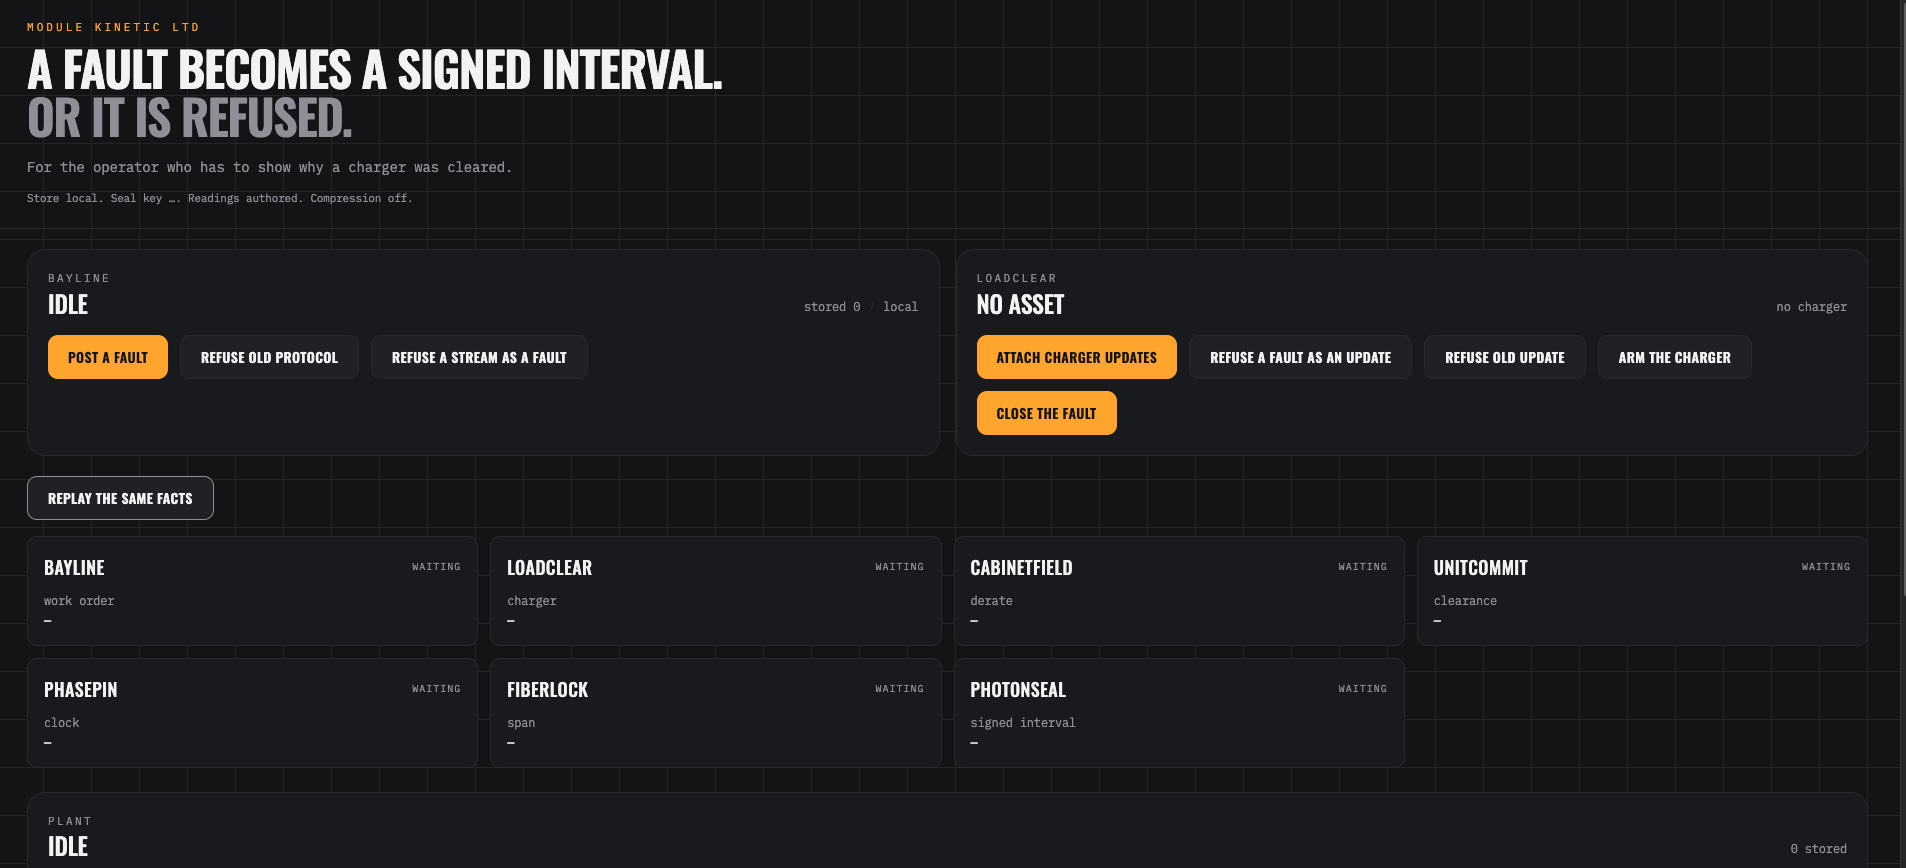The width and height of the screenshot is (1906, 868).
Task: Click the 'PLANT' panel label
Action: 70,821
